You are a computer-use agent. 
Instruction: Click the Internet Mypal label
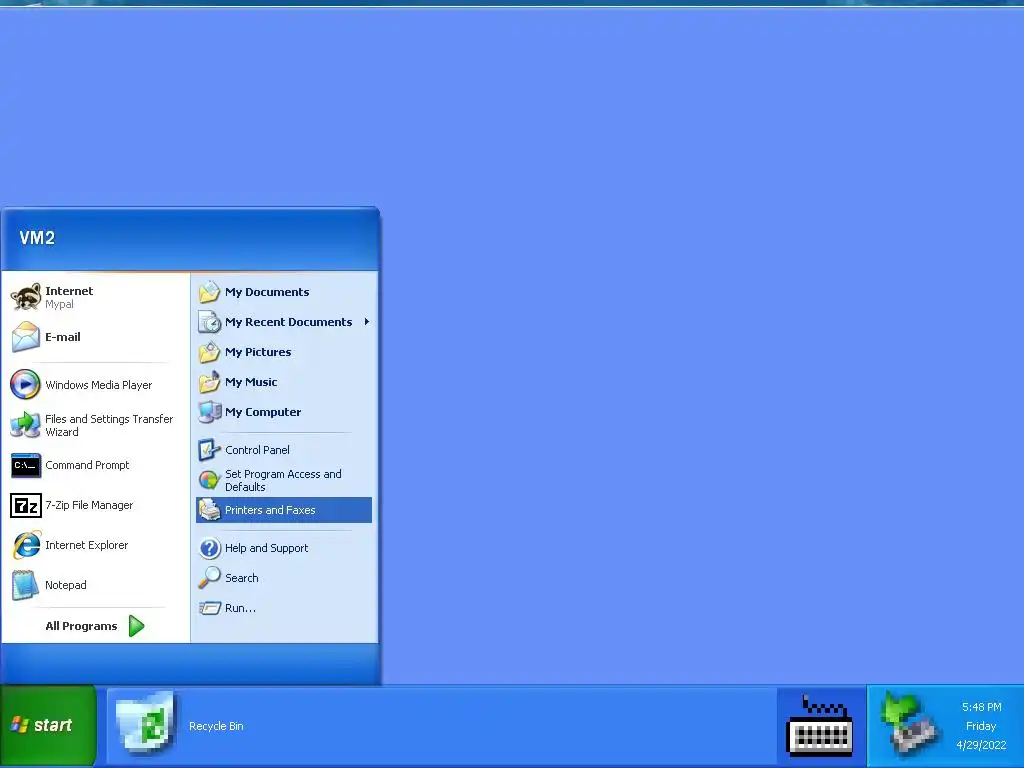(69, 297)
